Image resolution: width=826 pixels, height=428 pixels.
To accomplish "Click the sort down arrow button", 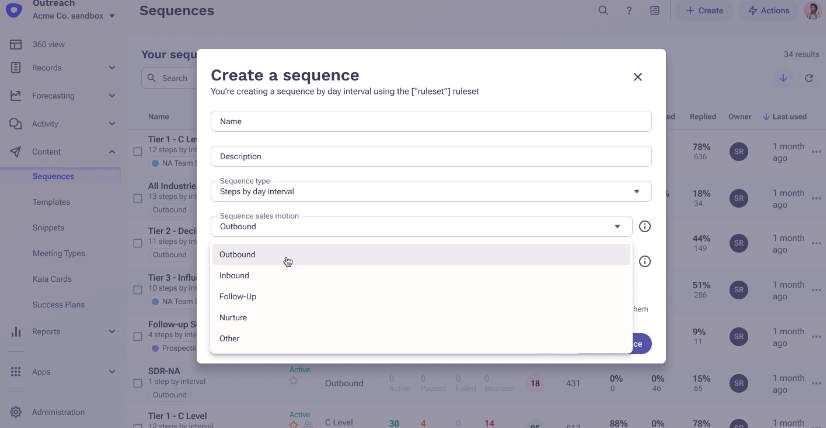I will (783, 78).
